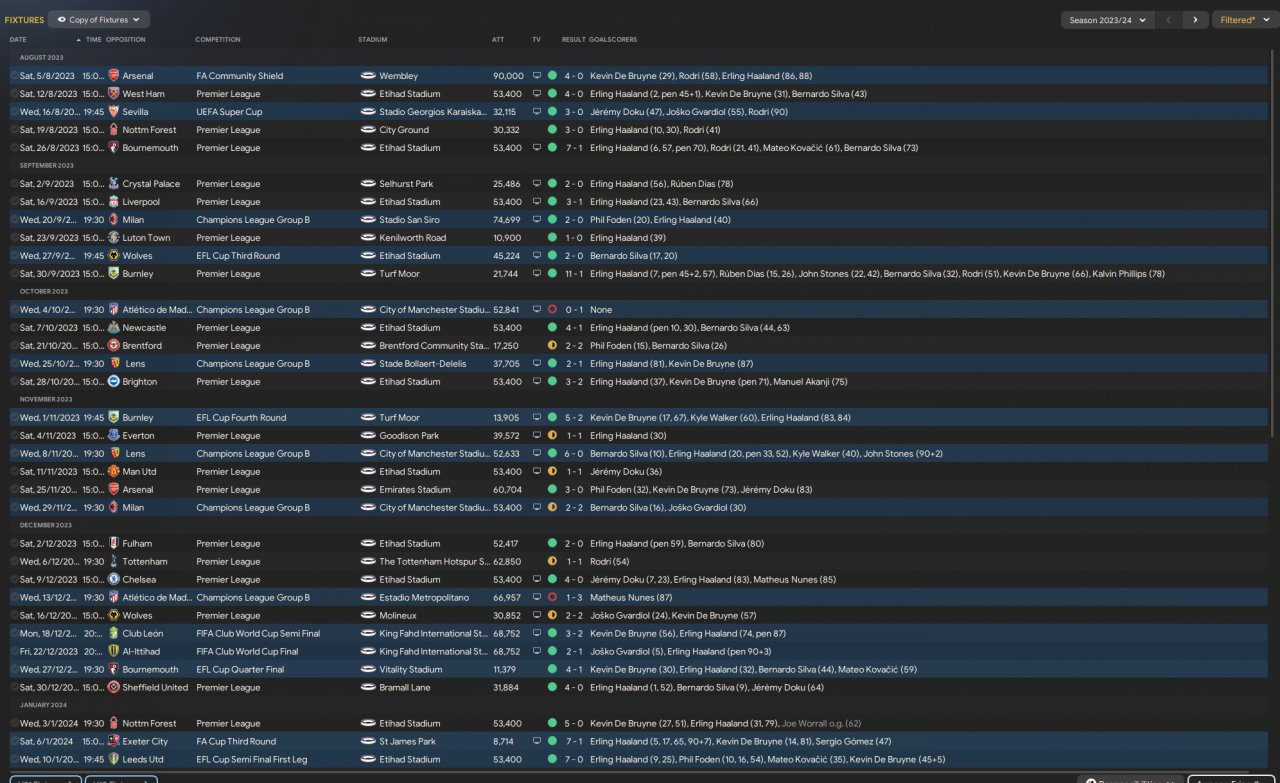Image resolution: width=1280 pixels, height=783 pixels.
Task: Tick the Crystal Palace fixture row checkbox
Action: click(x=14, y=184)
